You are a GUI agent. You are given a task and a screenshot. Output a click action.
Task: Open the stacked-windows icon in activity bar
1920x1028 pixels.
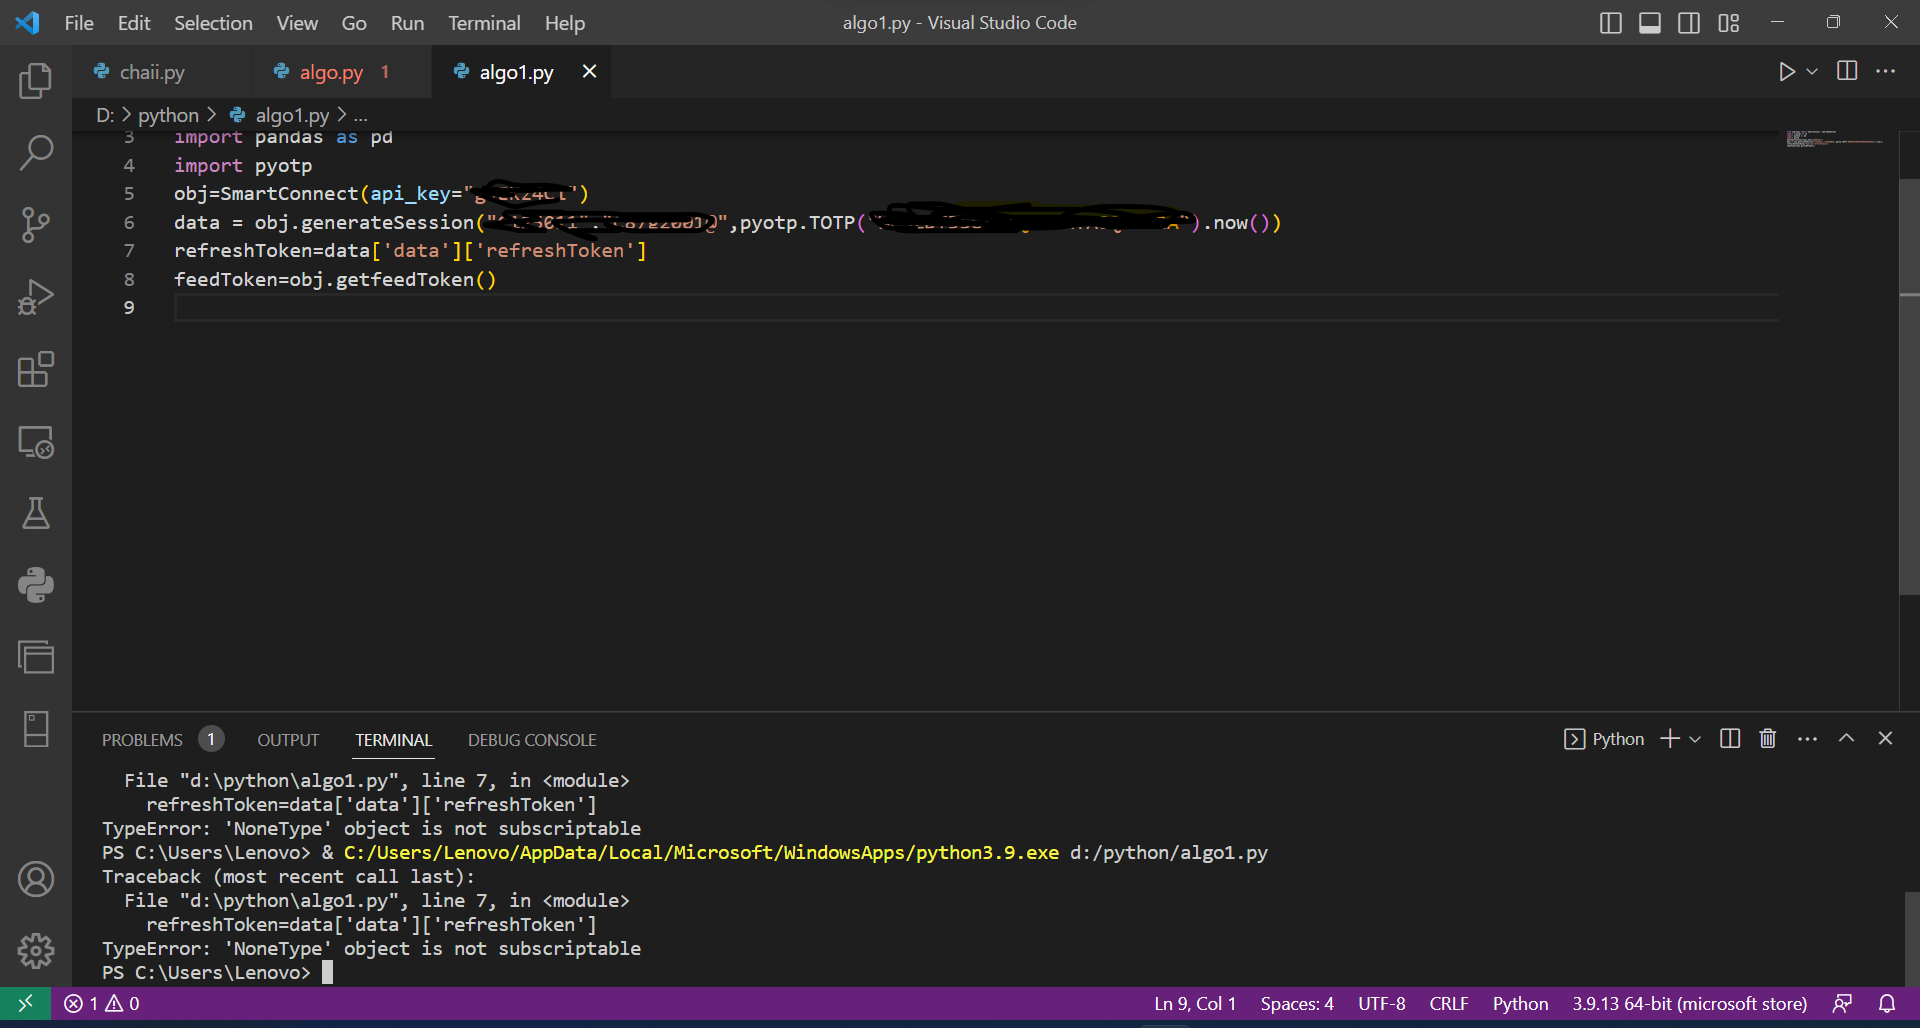pyautogui.click(x=36, y=657)
